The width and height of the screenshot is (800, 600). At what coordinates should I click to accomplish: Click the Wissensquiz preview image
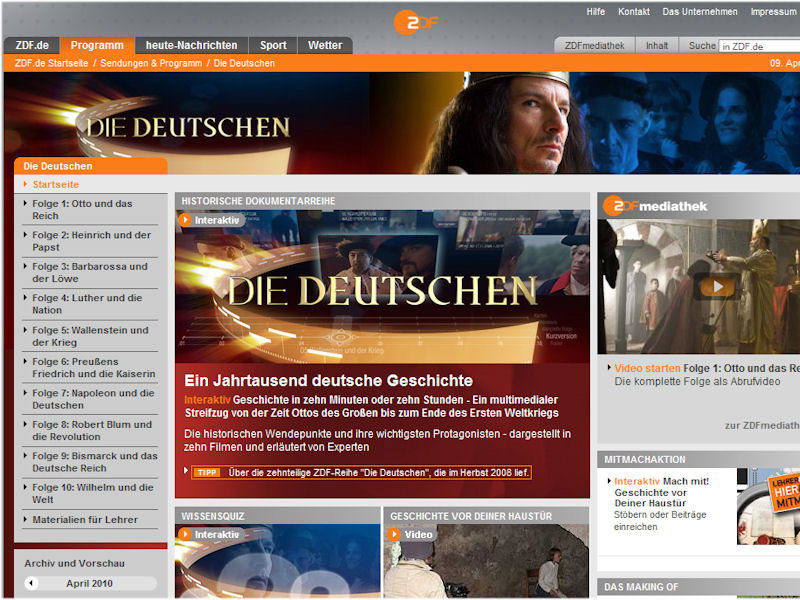pos(278,561)
